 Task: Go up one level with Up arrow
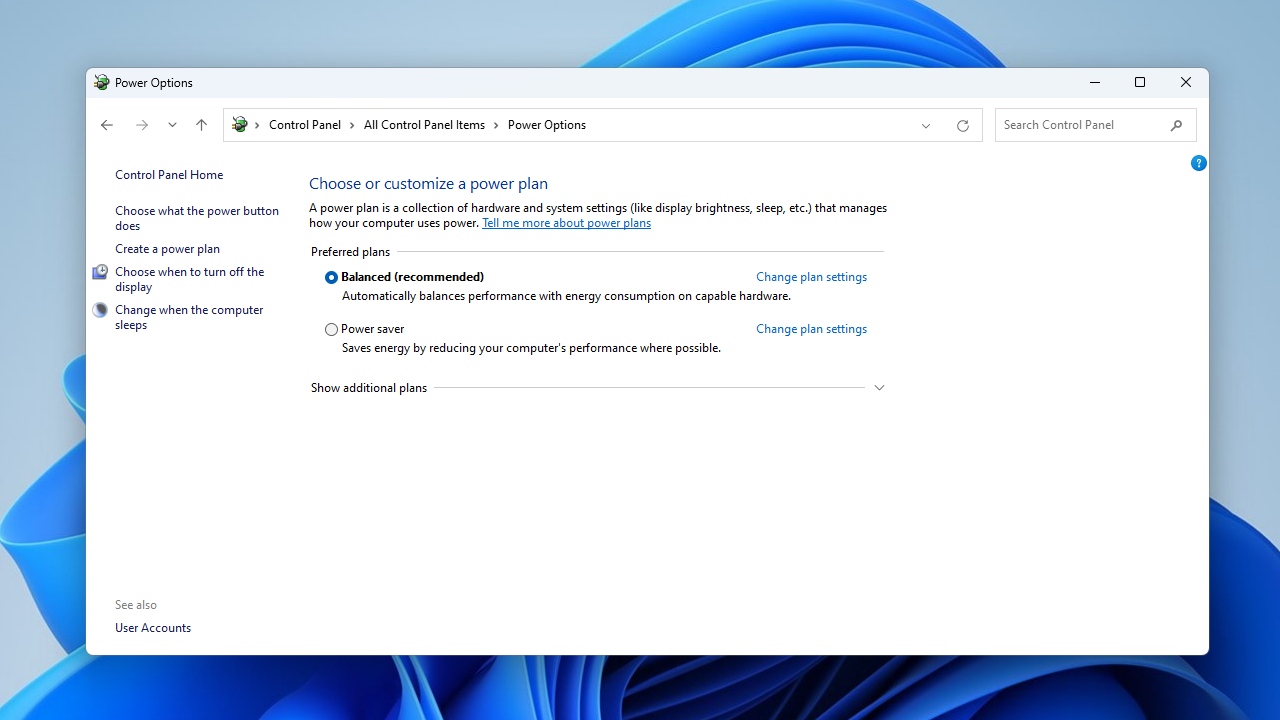click(x=201, y=125)
